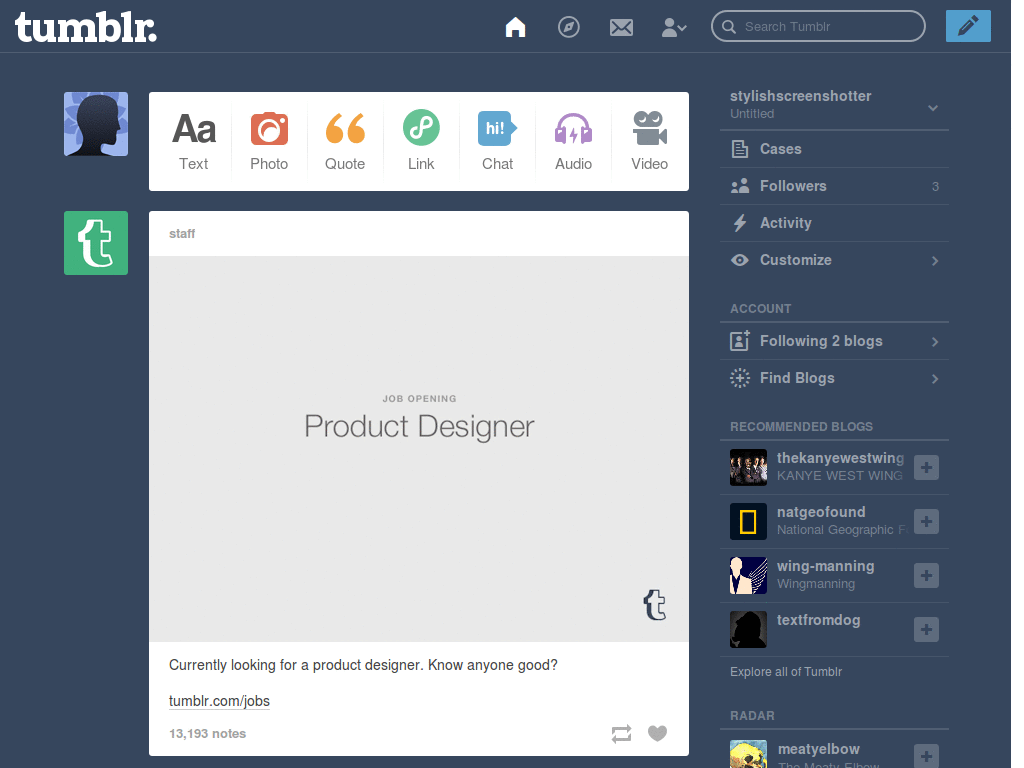
Task: Click the Find Blogs dotted circle icon
Action: [740, 377]
